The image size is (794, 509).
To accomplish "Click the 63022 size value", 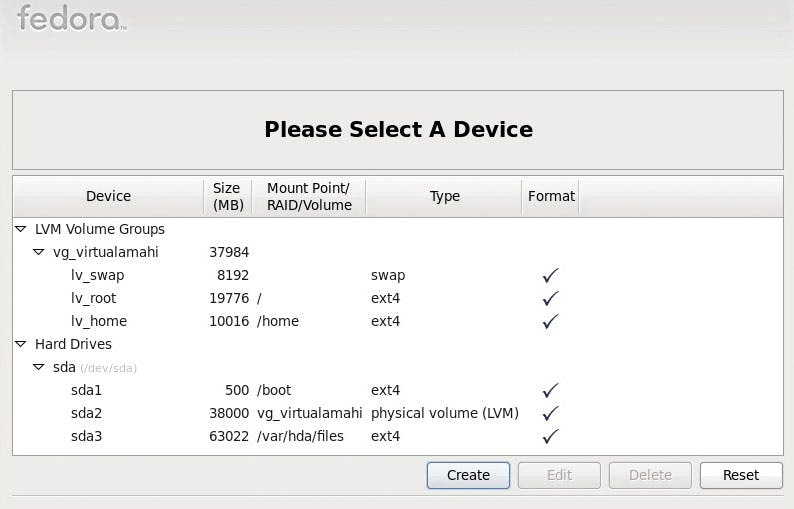I will click(229, 436).
